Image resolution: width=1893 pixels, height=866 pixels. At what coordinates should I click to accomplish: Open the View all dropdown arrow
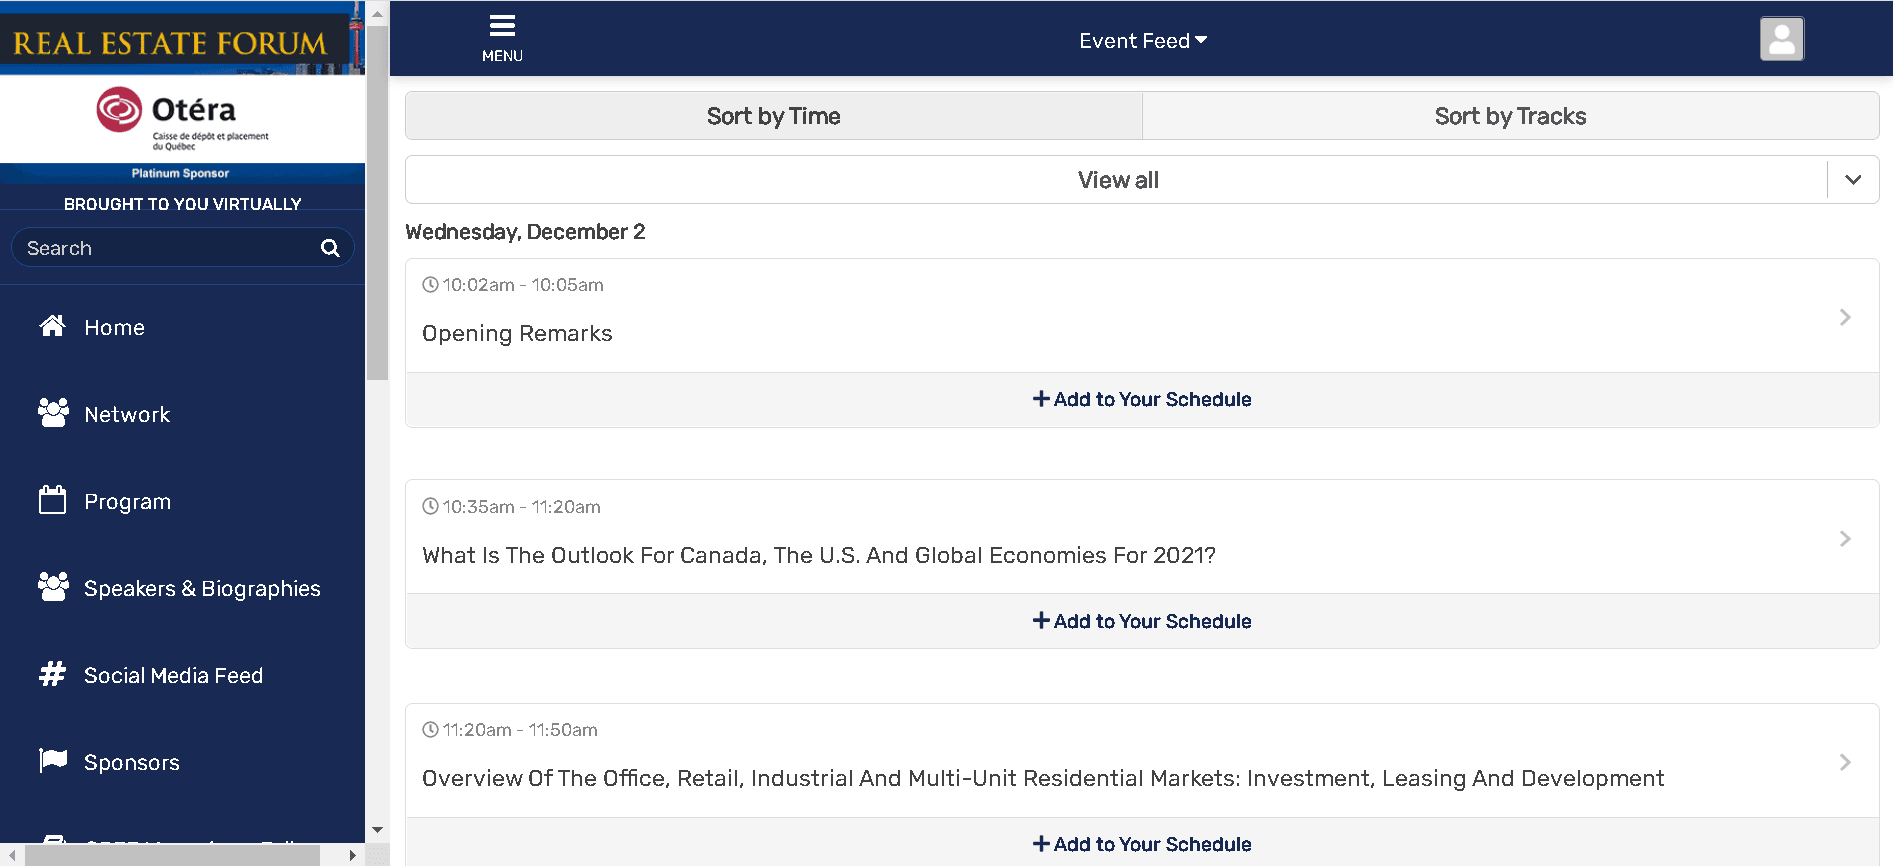(1853, 180)
